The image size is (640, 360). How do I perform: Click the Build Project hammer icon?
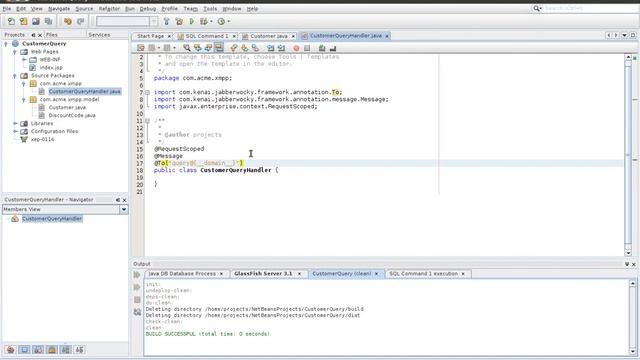tap(166, 21)
